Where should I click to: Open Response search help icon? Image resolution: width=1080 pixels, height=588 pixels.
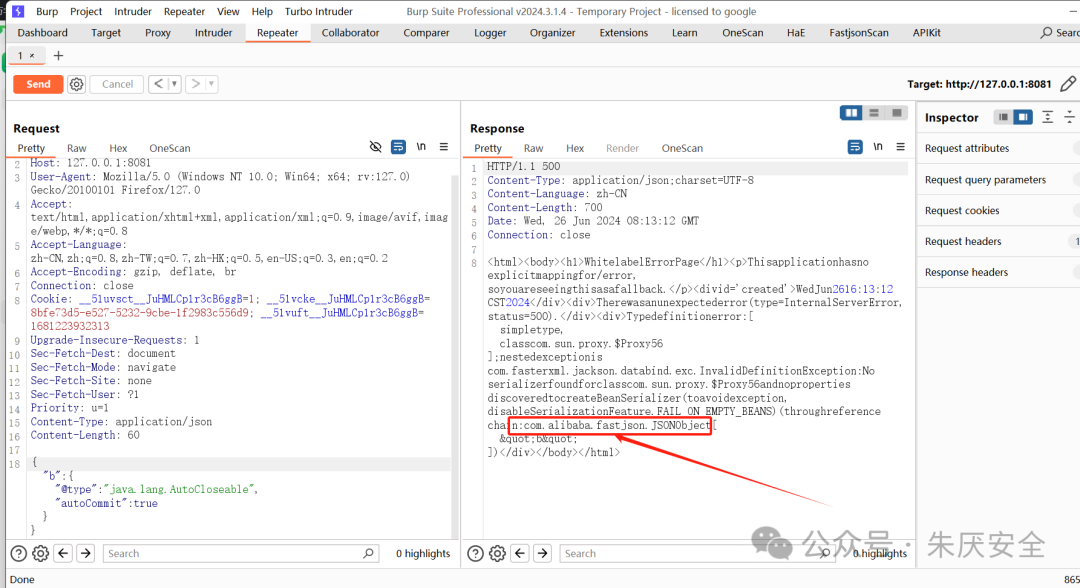click(475, 554)
